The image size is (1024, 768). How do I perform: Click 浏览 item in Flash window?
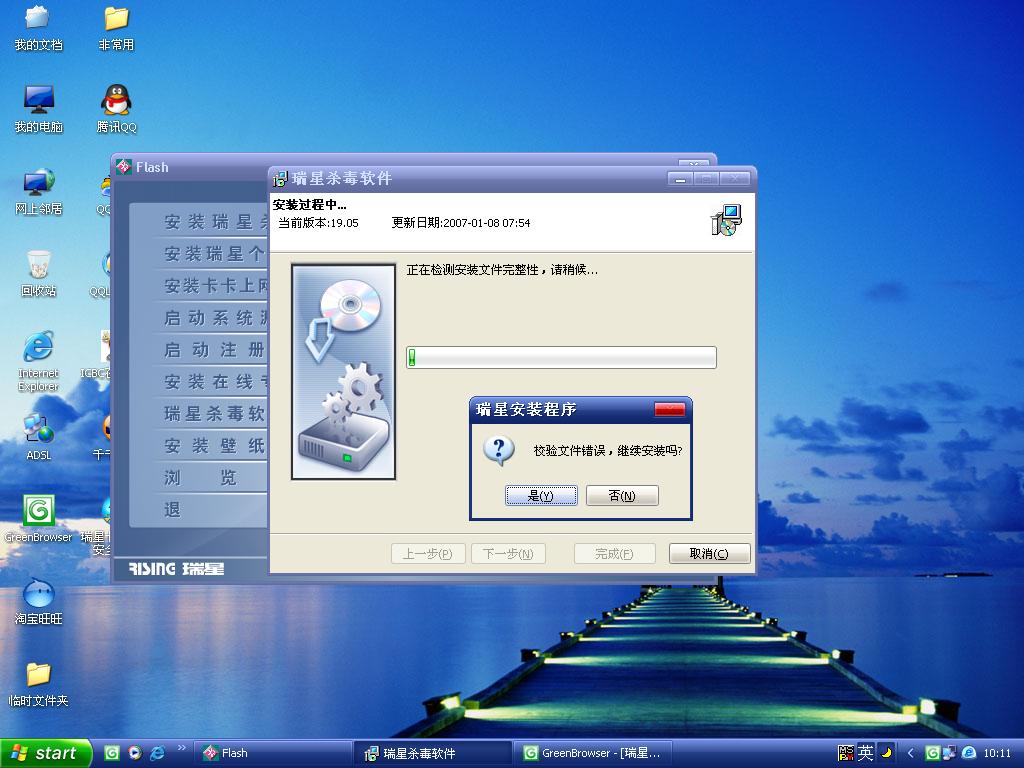[x=200, y=478]
